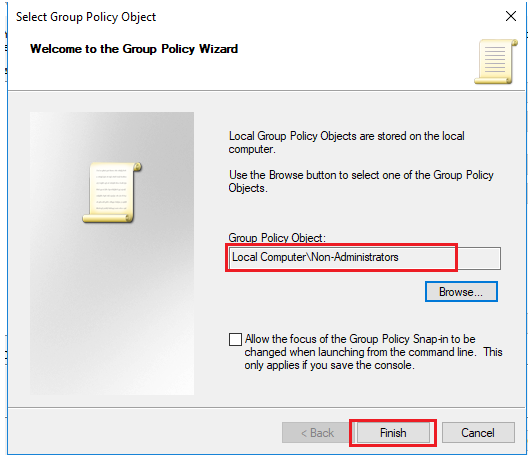
Task: Enable the allow focus change checkbox
Action: (235, 339)
